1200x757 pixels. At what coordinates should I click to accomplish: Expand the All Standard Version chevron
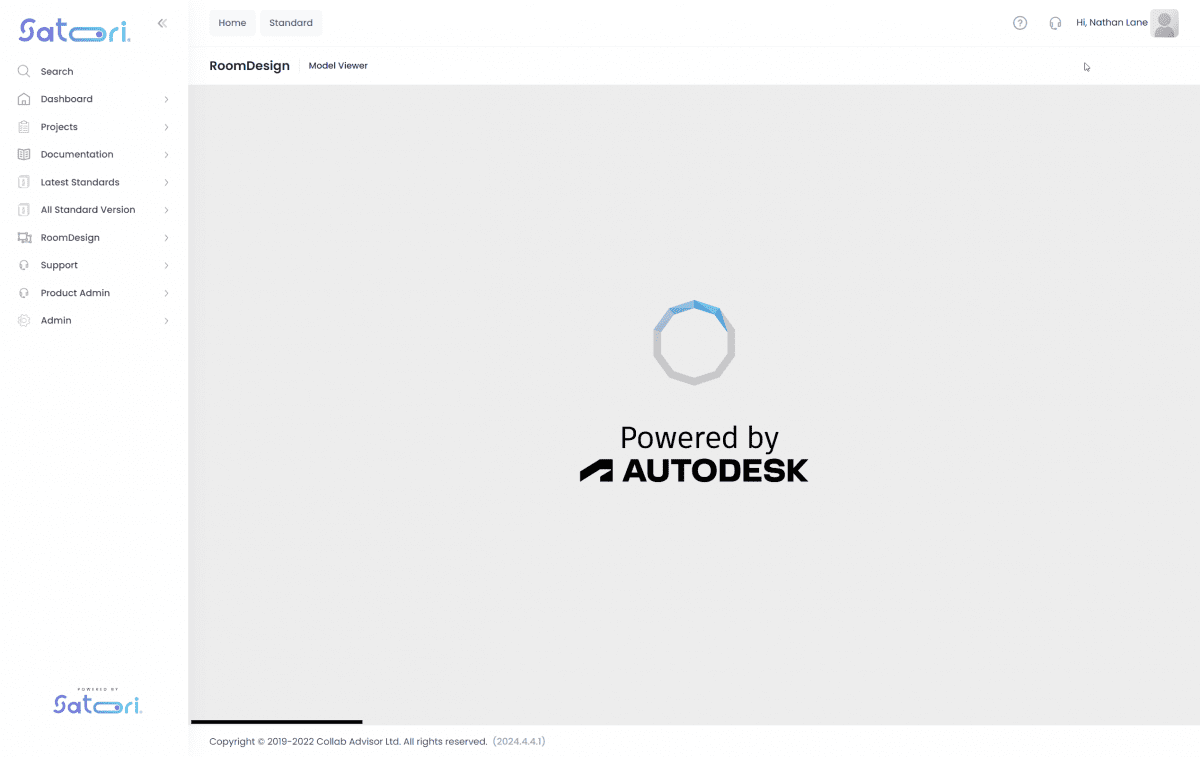[x=166, y=211]
